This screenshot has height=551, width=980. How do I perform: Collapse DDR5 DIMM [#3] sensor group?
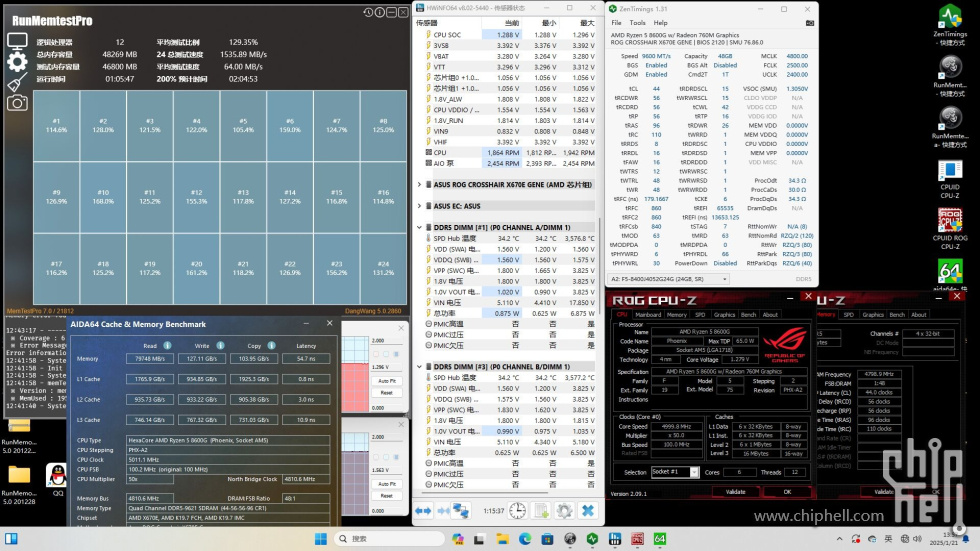[419, 367]
